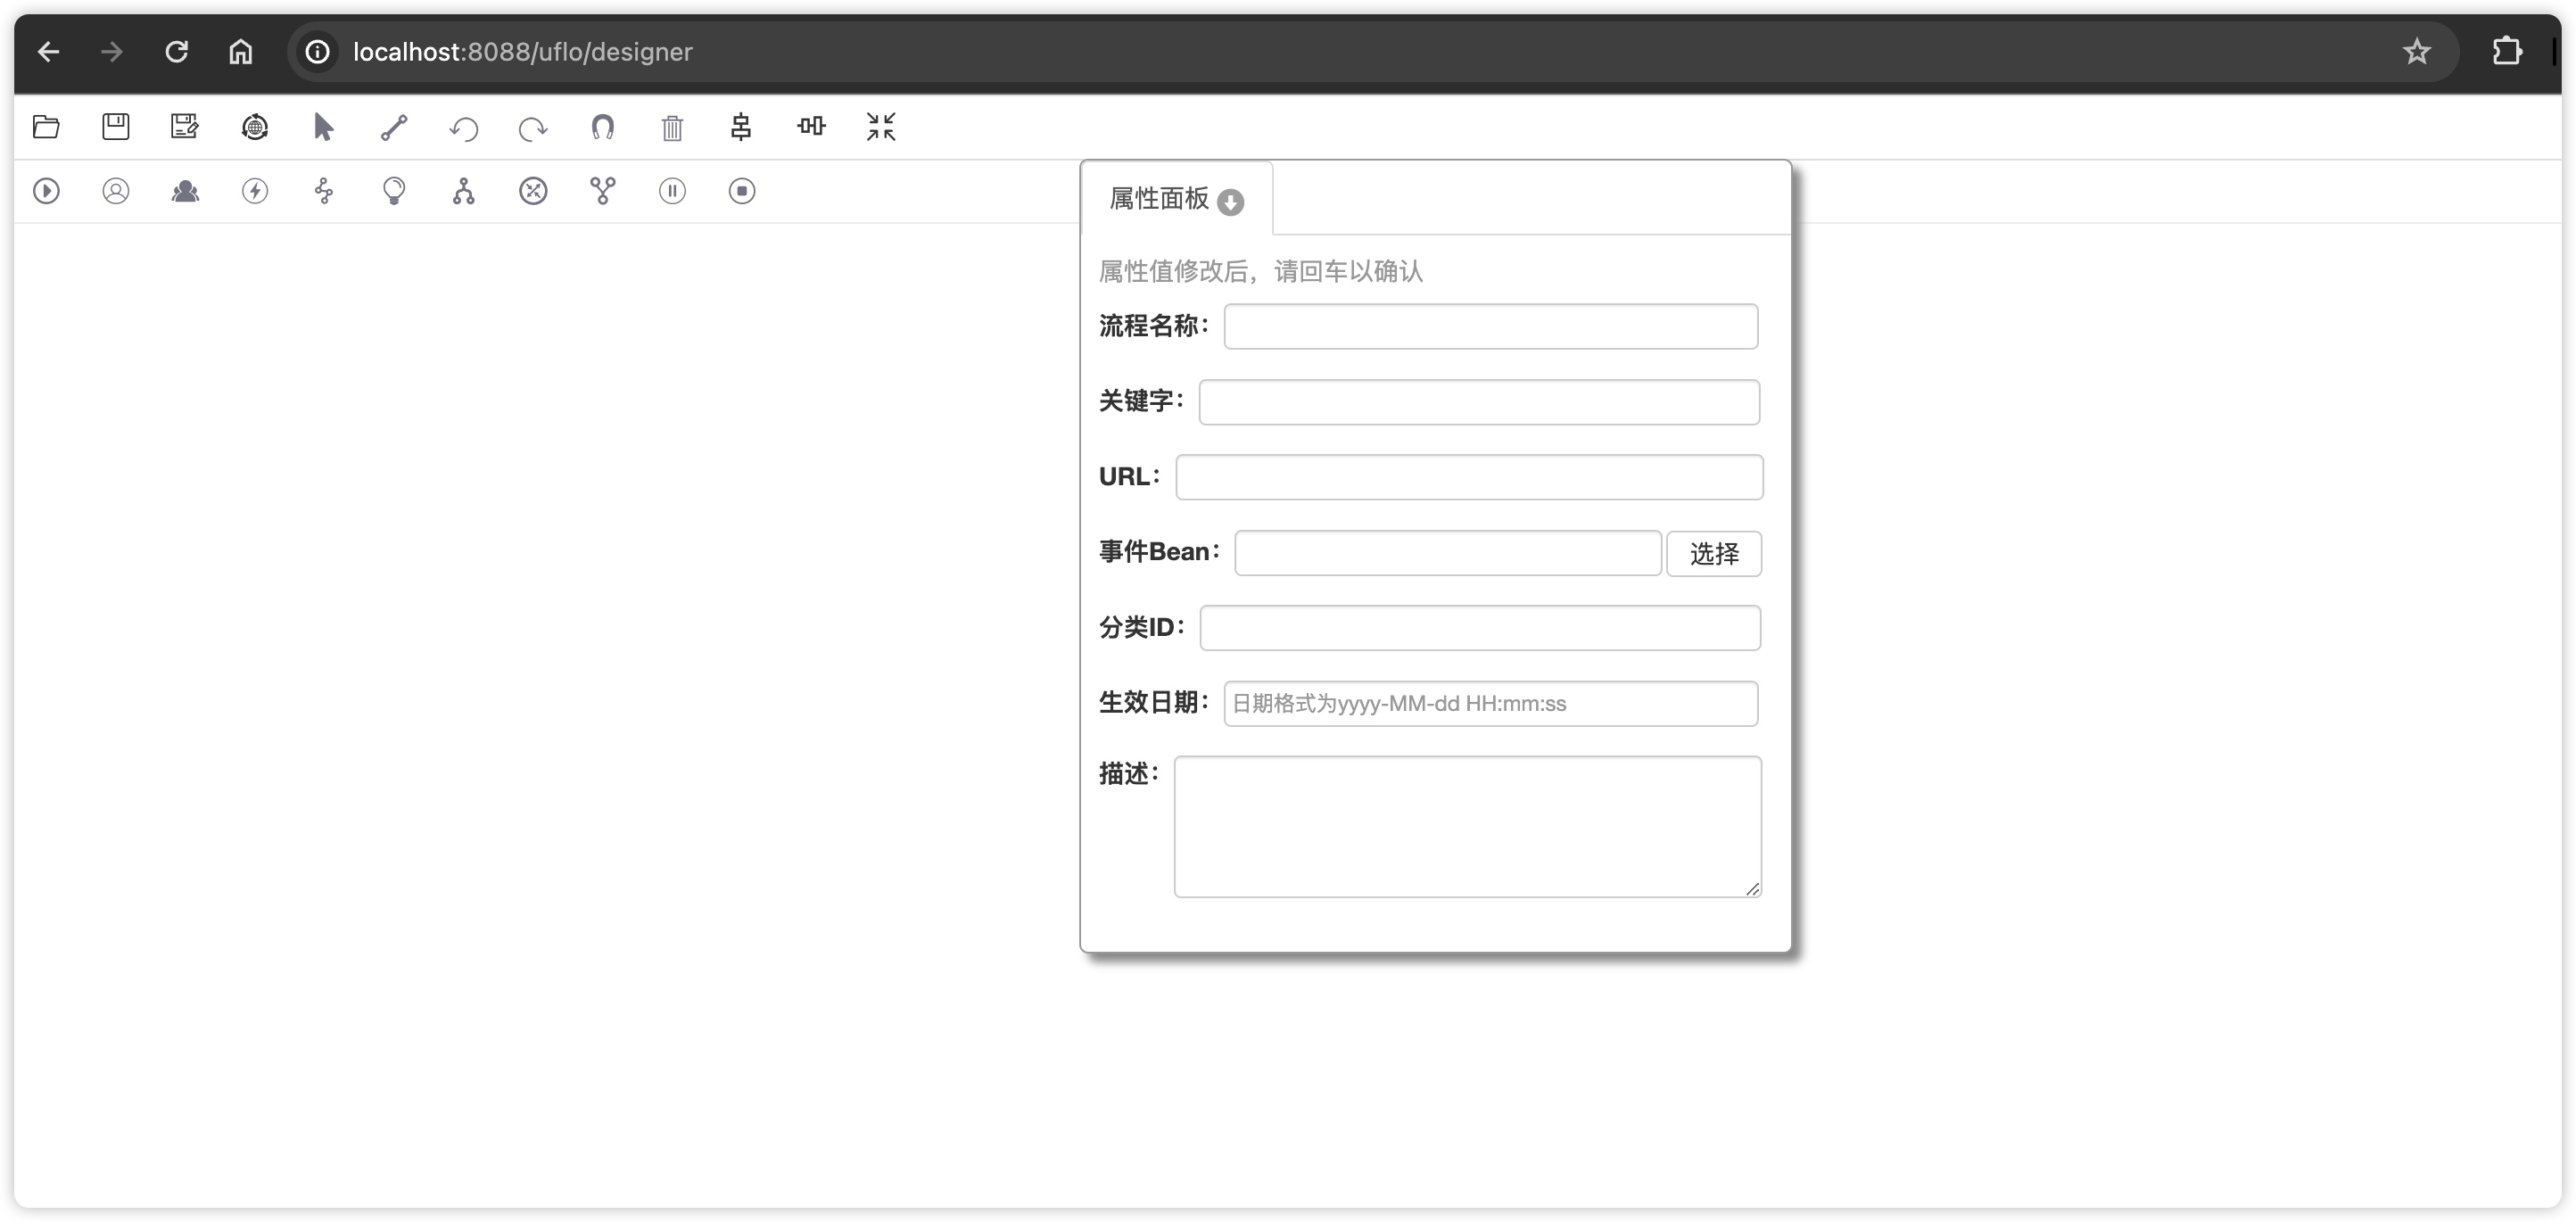Select the light bulb decision node icon
2576x1222 pixels.
tap(394, 191)
